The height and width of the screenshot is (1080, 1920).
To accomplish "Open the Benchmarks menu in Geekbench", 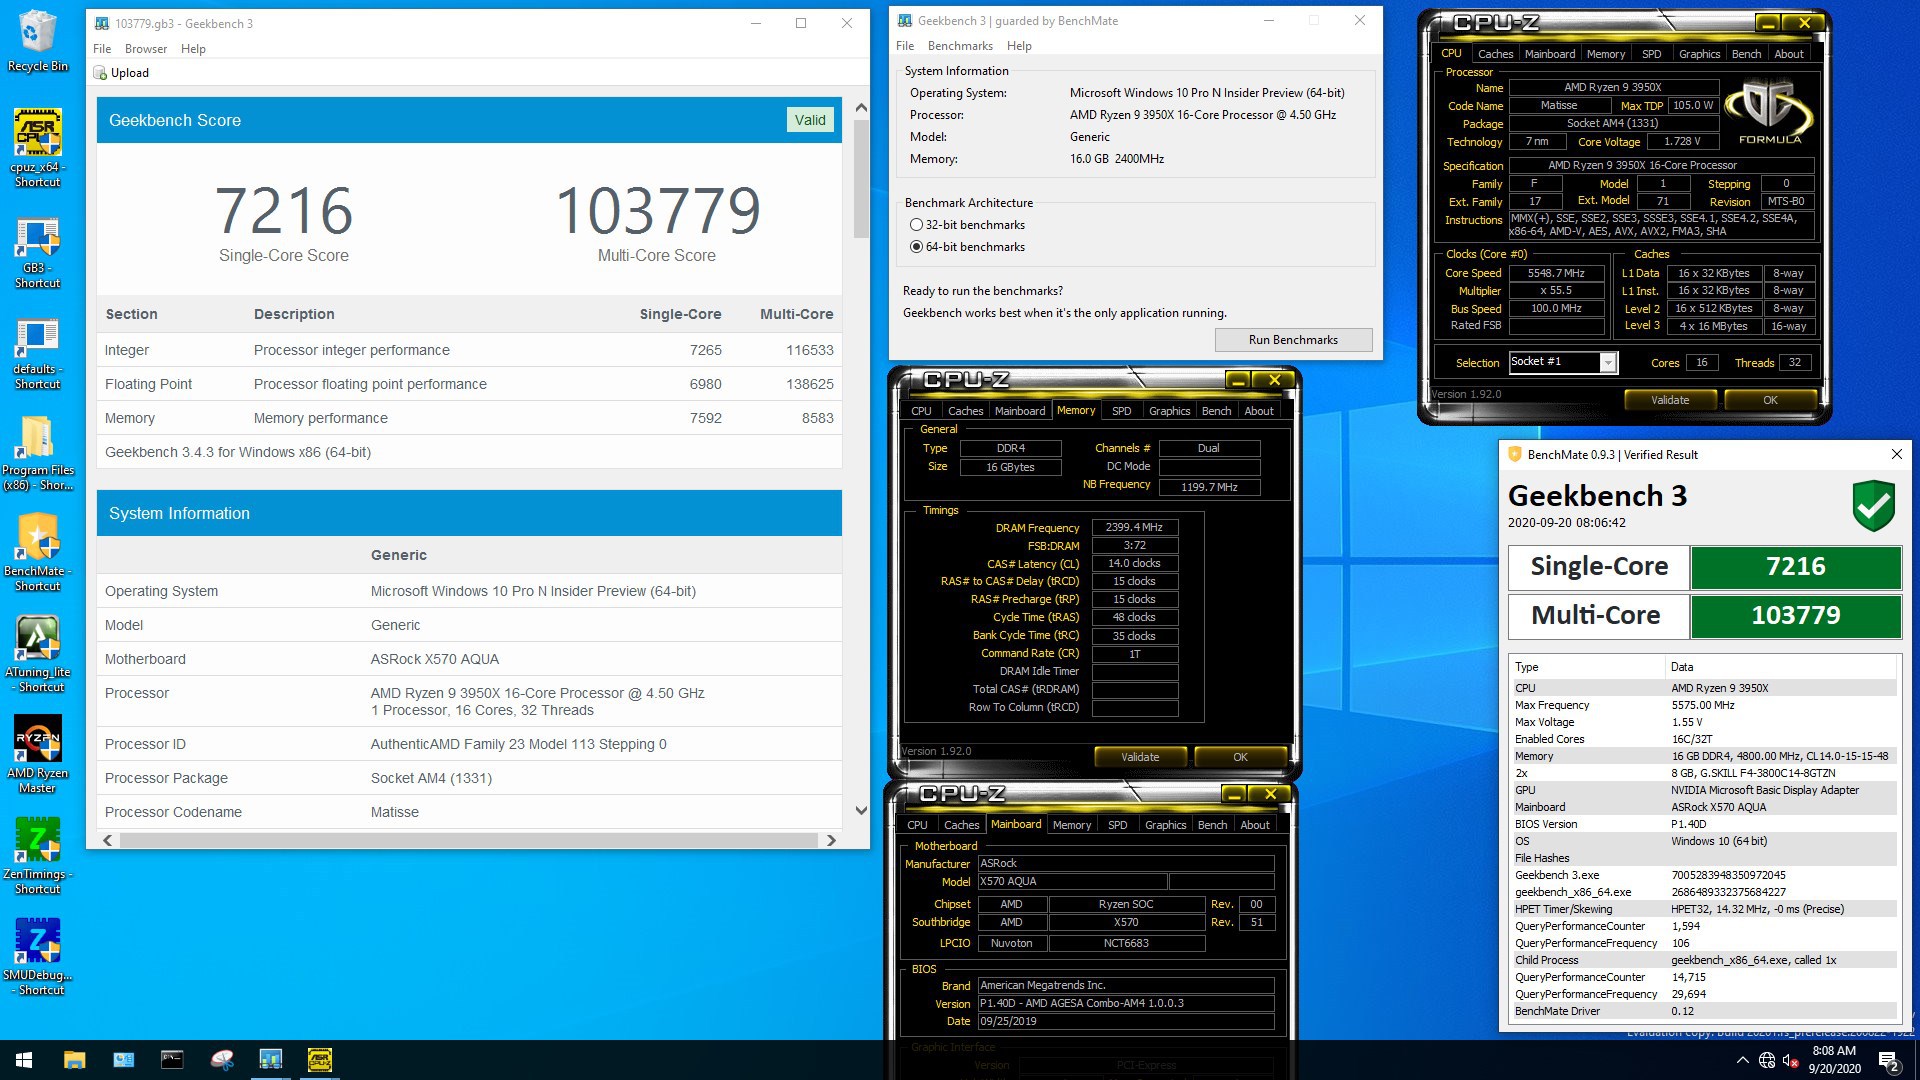I will (x=959, y=46).
